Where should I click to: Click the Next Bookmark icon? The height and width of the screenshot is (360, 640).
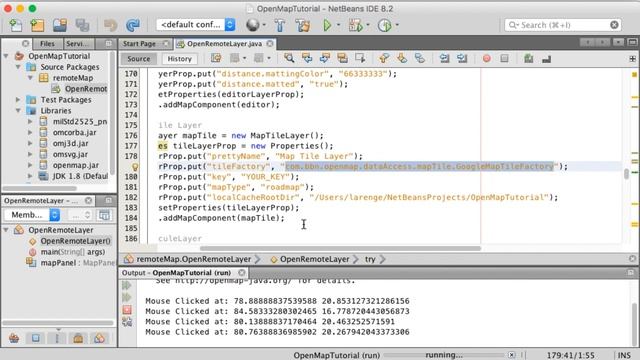tap(402, 58)
